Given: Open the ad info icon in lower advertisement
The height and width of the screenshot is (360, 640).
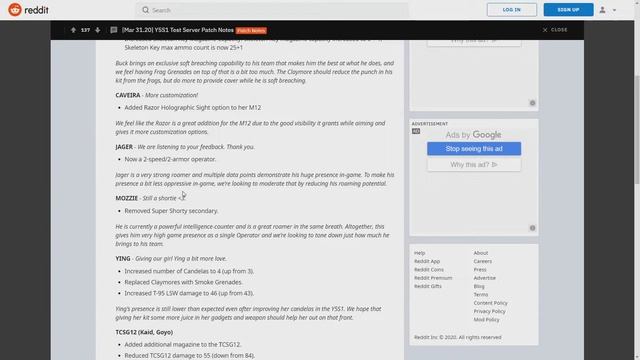Looking at the screenshot, I should [532, 228].
